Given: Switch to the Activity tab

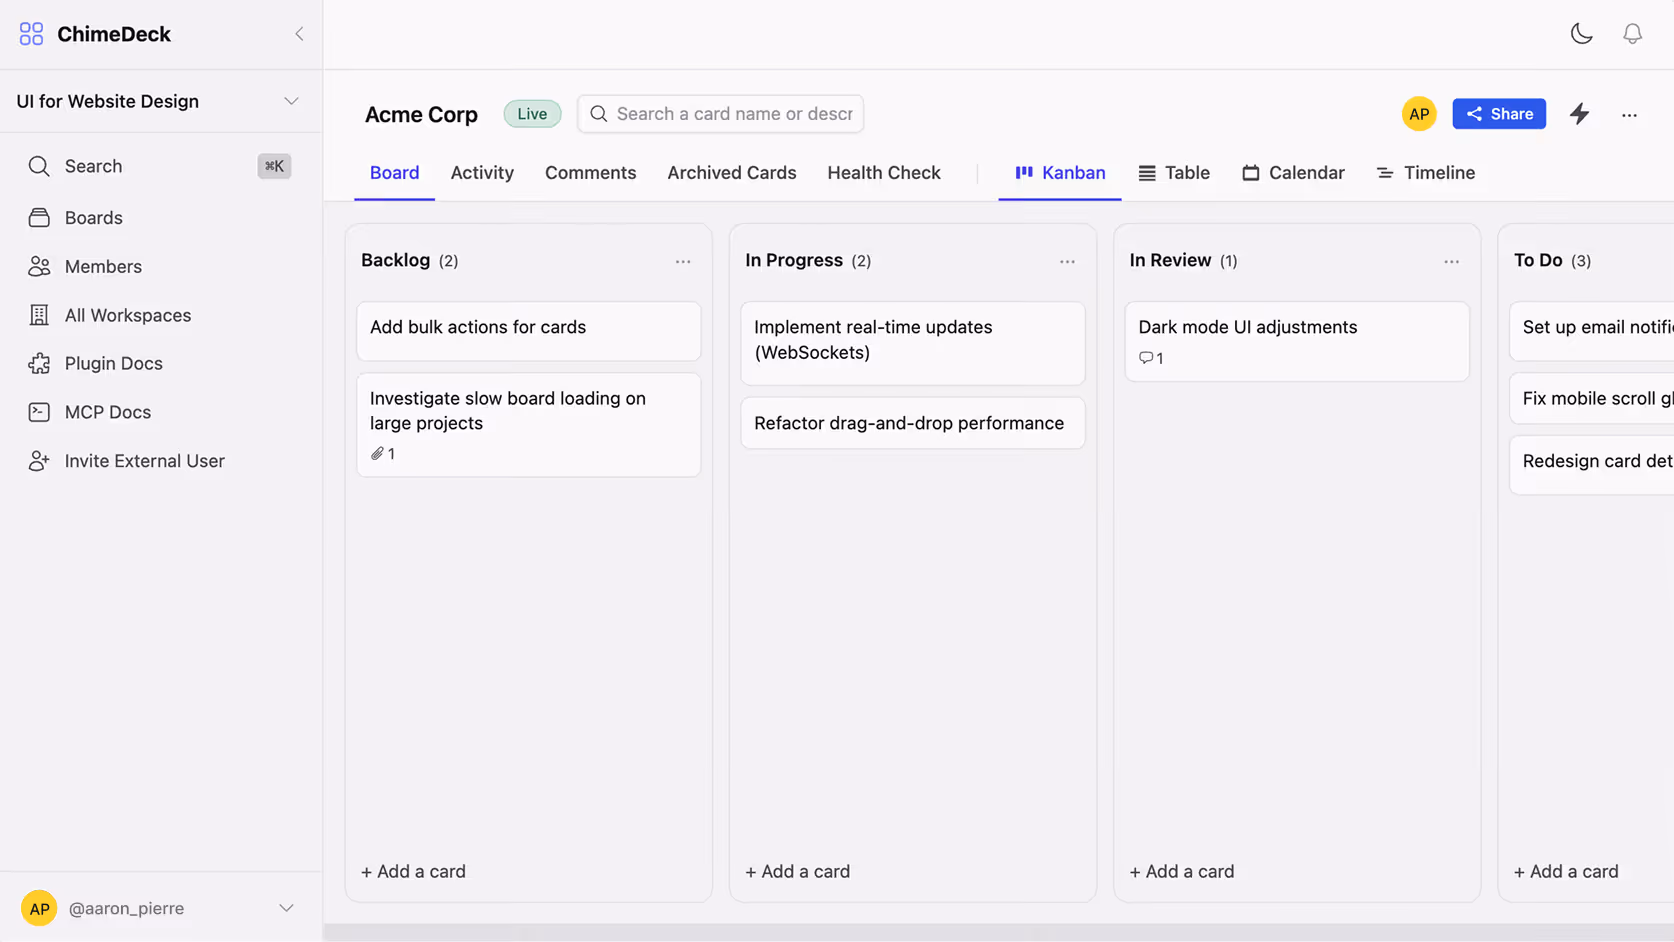Looking at the screenshot, I should click(x=482, y=173).
